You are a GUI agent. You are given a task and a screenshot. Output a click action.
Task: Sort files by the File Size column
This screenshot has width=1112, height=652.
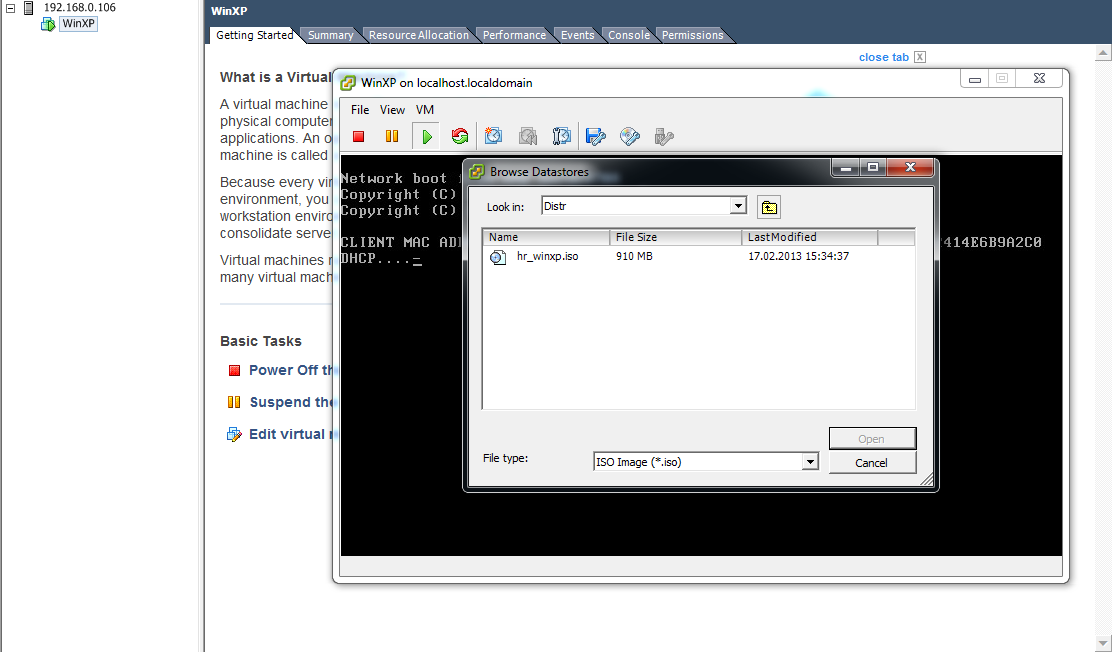click(x=676, y=237)
